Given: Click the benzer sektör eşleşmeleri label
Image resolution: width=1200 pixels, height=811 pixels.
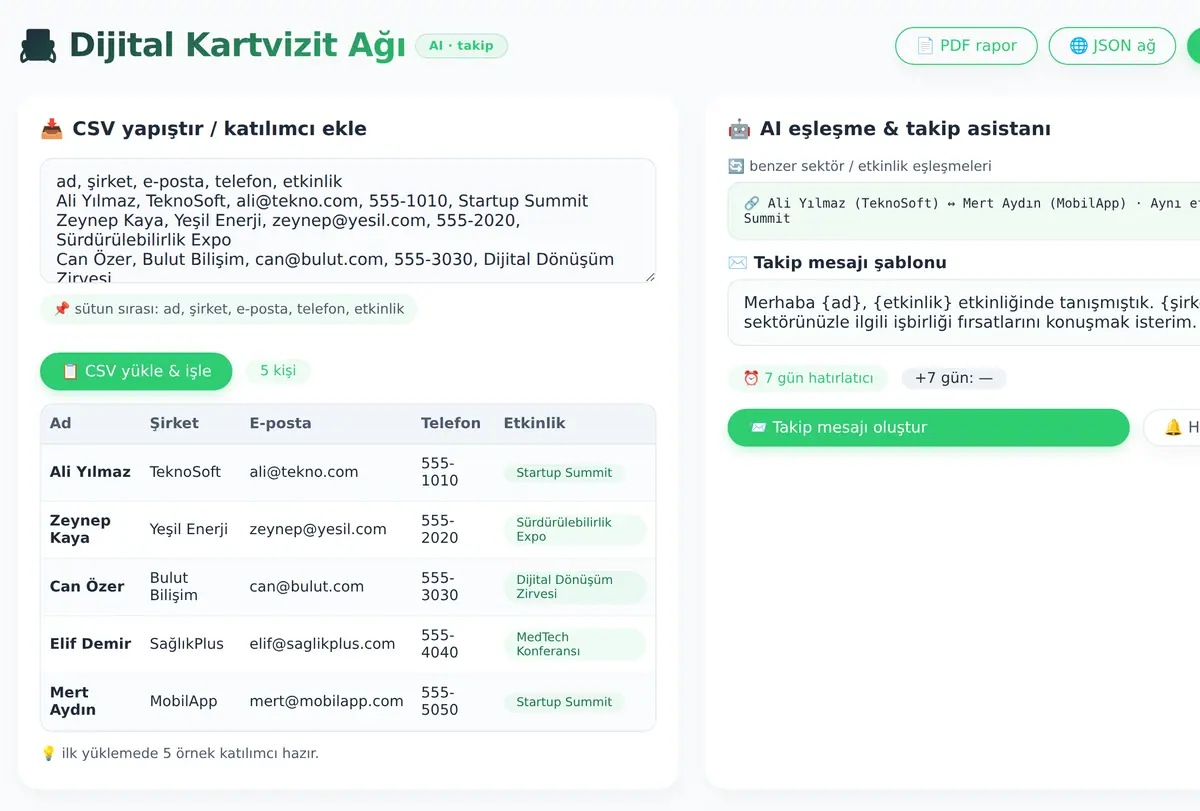Looking at the screenshot, I should pos(860,166).
